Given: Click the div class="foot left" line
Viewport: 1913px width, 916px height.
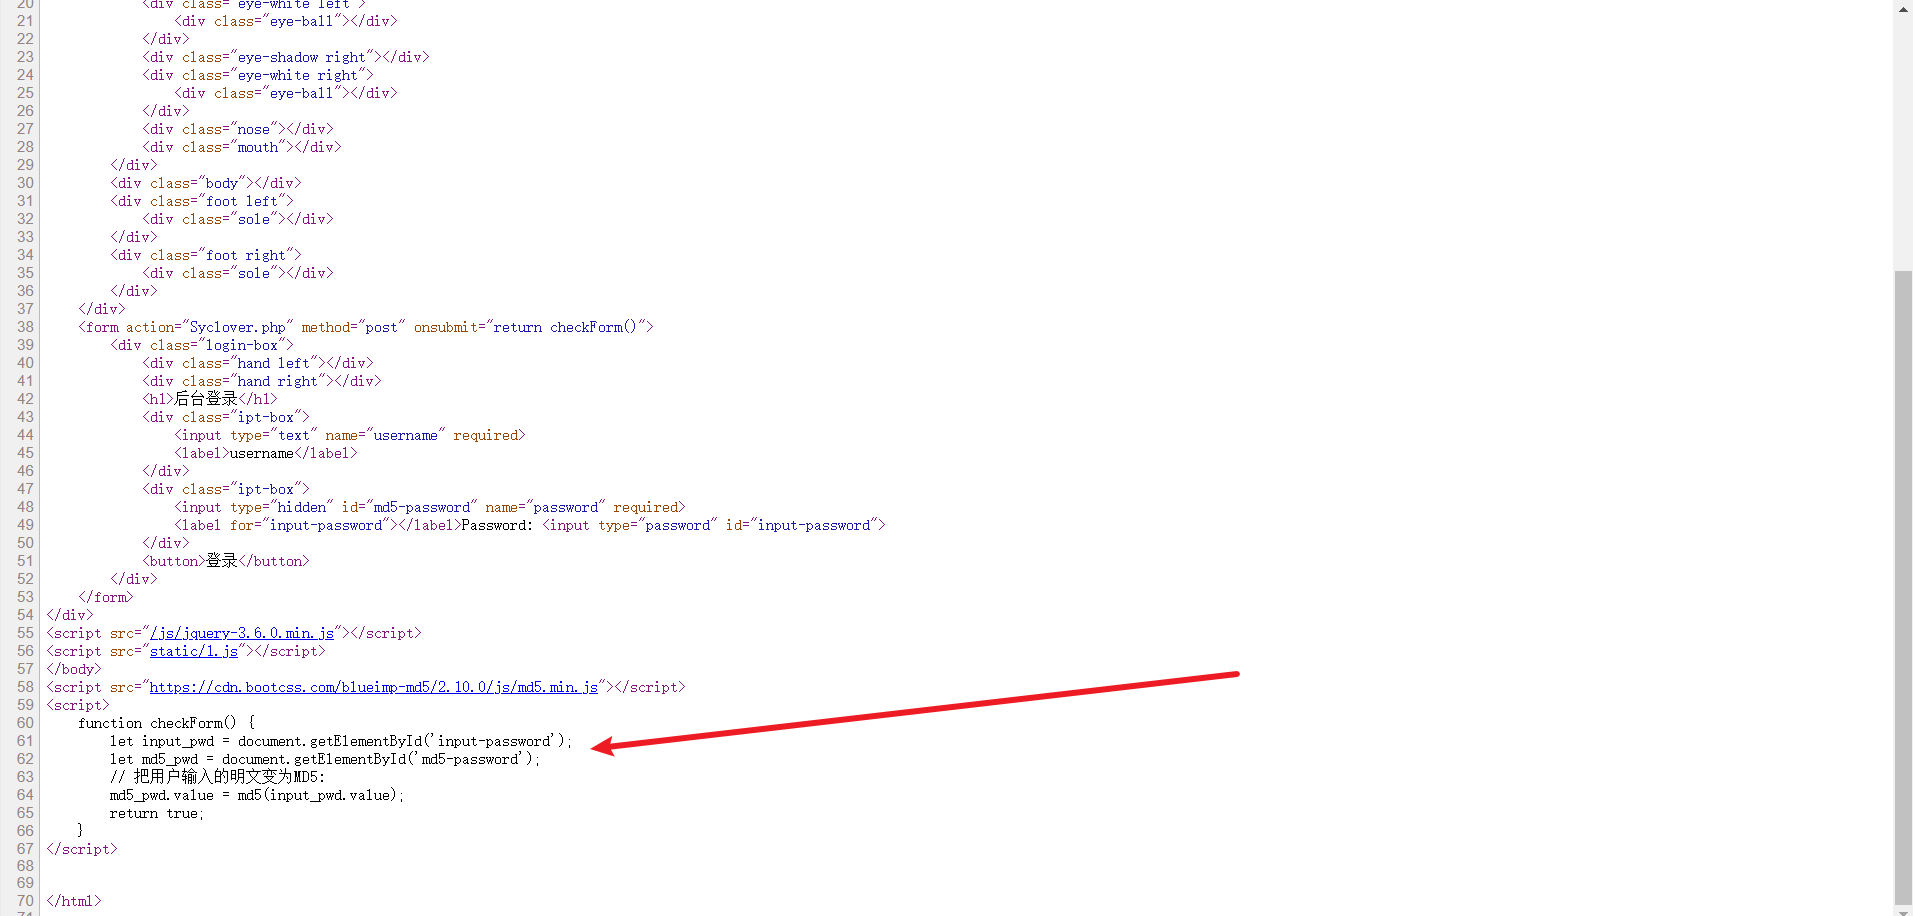Looking at the screenshot, I should 202,201.
